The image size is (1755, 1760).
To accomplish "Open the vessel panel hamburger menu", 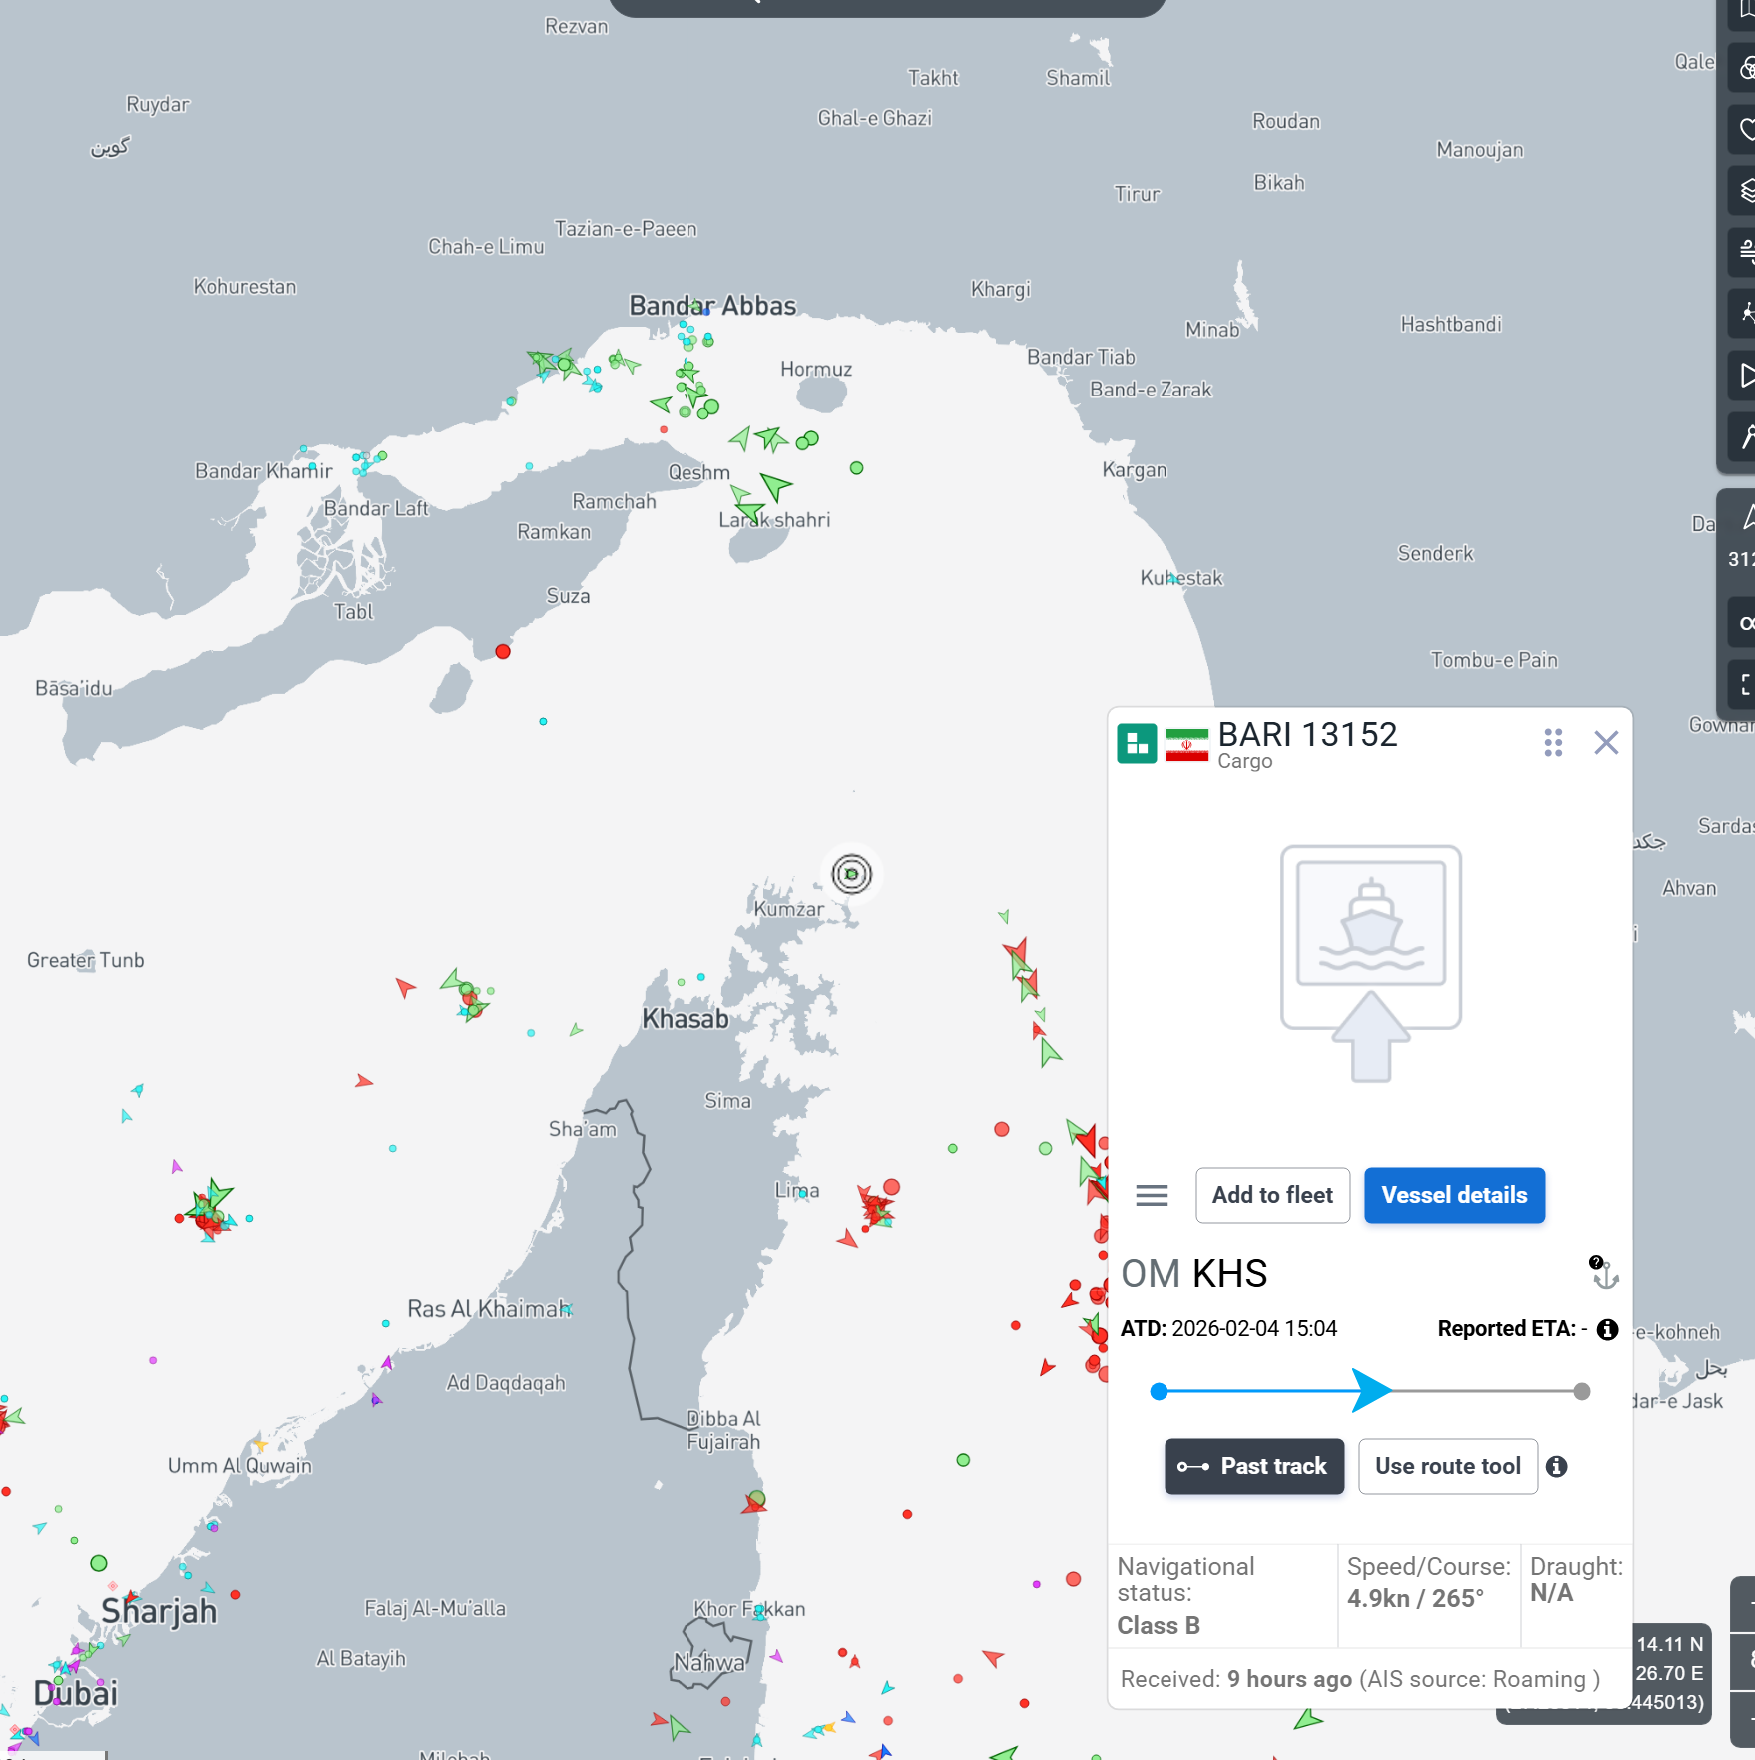I will click(1152, 1196).
